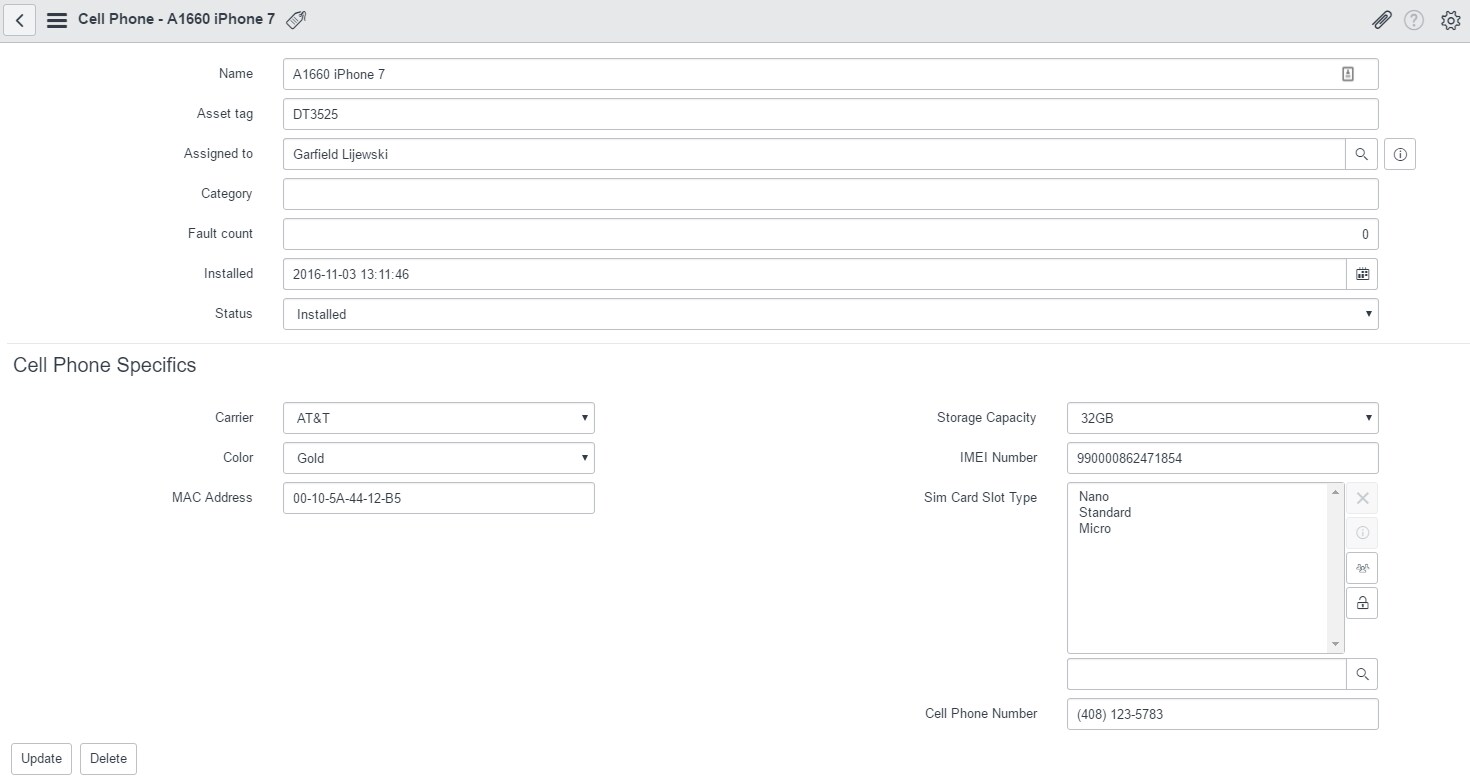Click the Sim Card list scrollbar down arrow
This screenshot has width=1470, height=783.
tap(1336, 645)
